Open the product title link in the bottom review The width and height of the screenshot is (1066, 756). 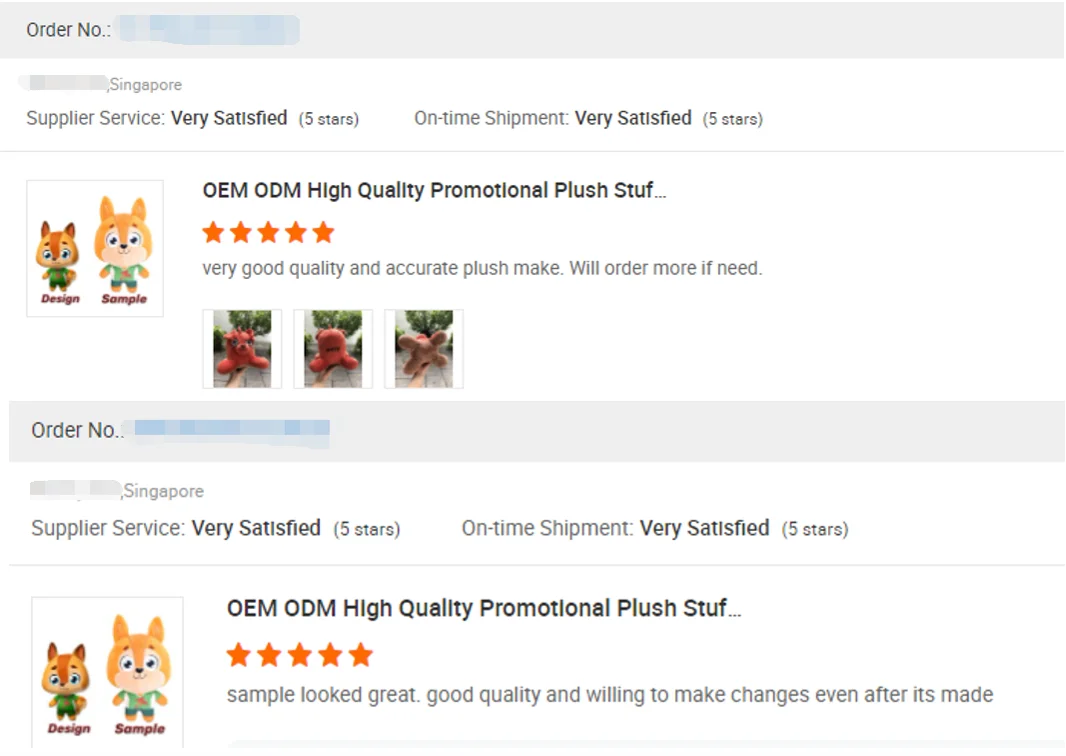[x=484, y=608]
